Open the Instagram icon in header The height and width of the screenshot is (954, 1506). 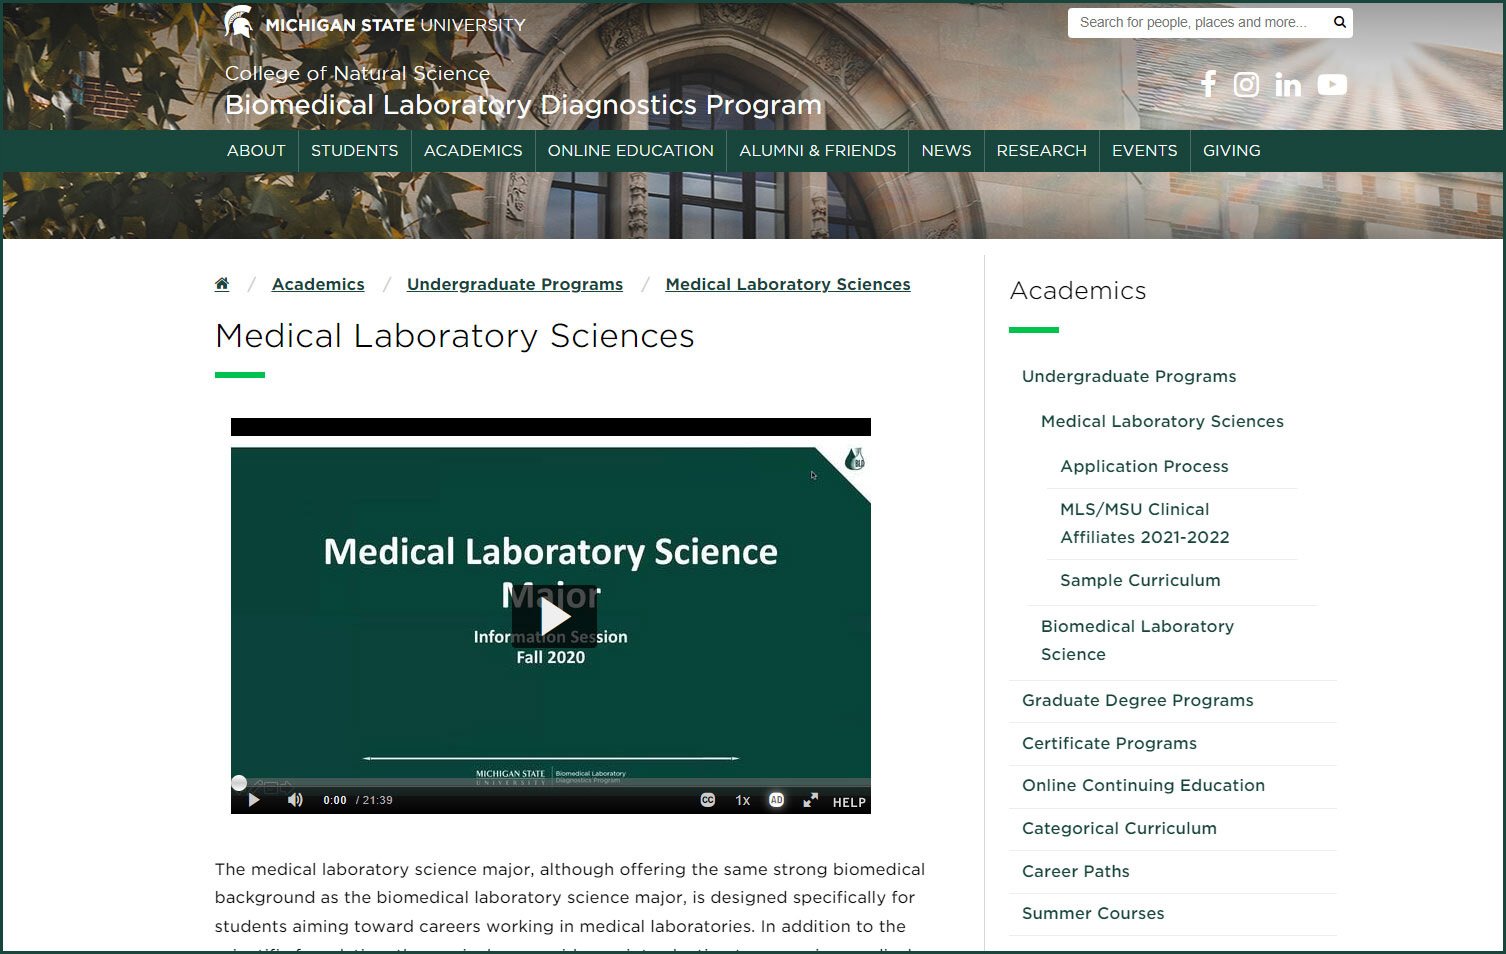pyautogui.click(x=1246, y=84)
